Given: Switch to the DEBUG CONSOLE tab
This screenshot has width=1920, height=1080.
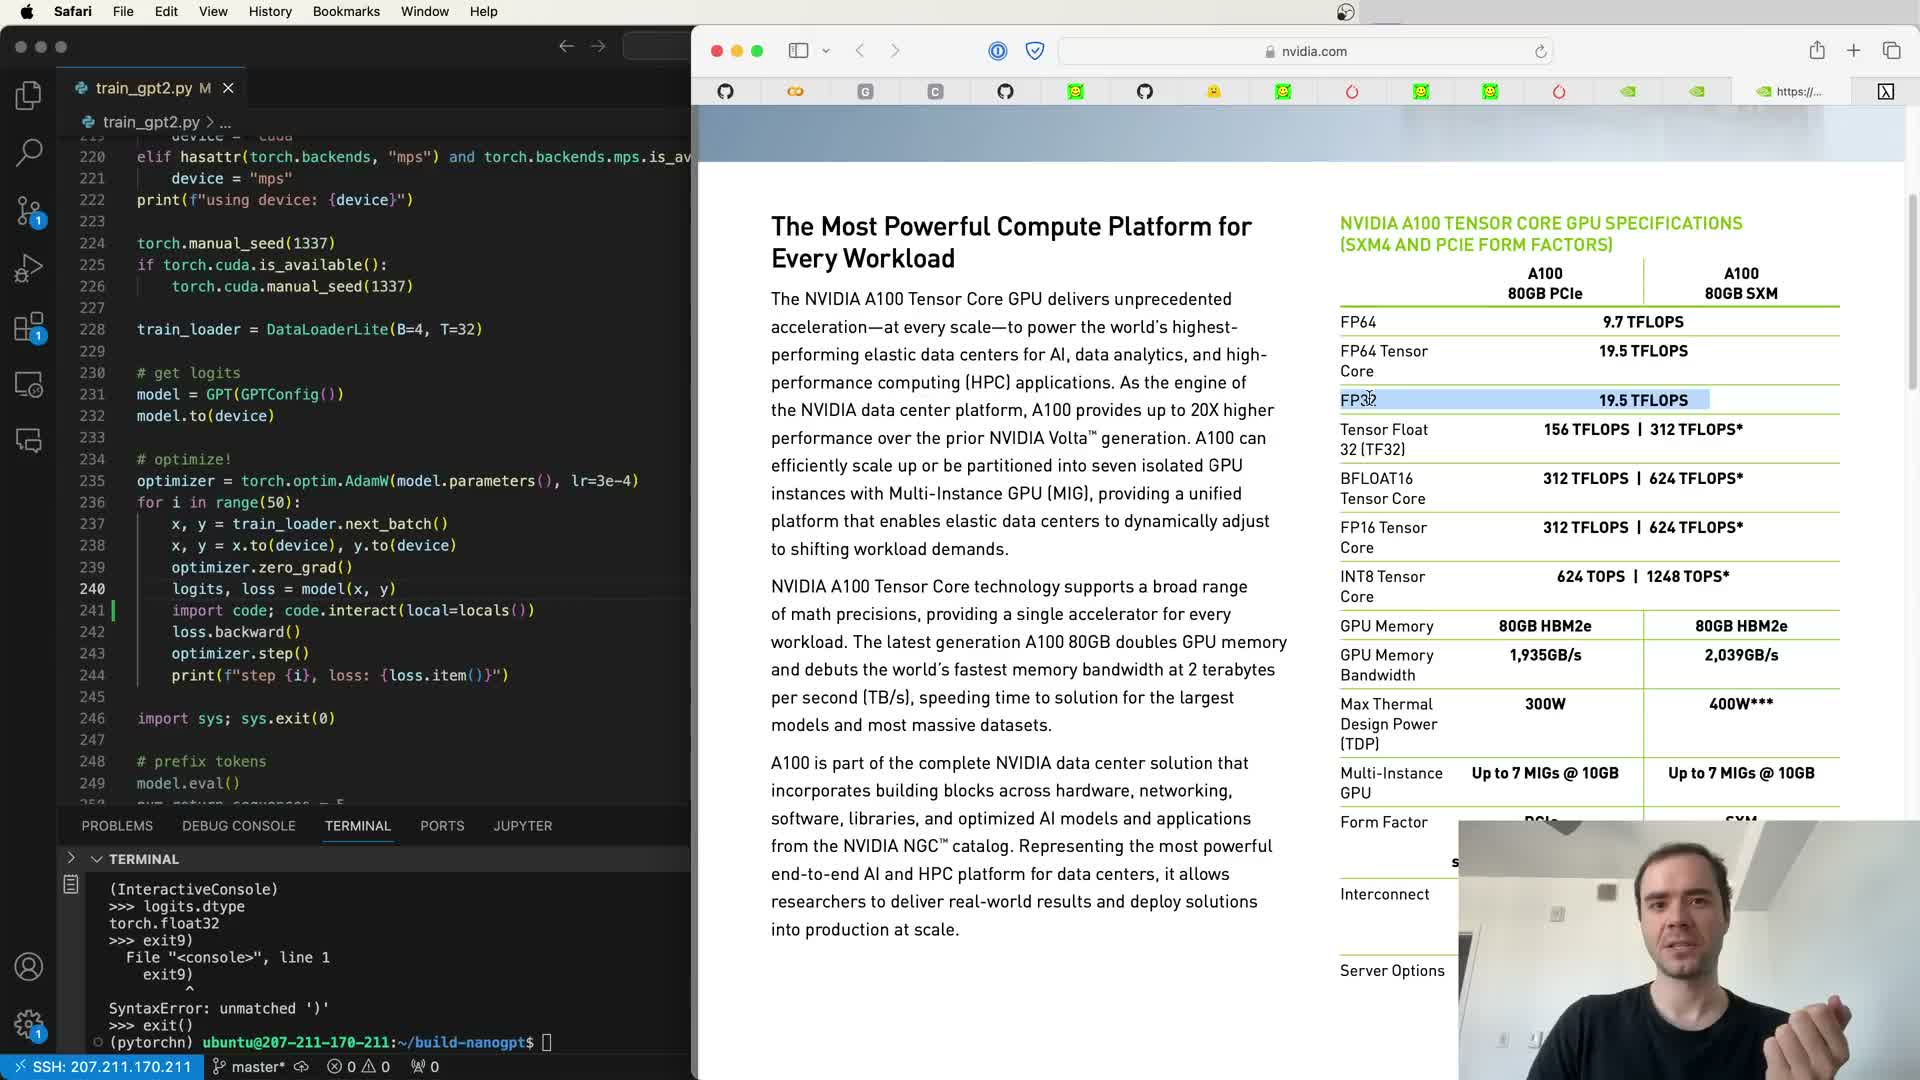Looking at the screenshot, I should pyautogui.click(x=238, y=826).
